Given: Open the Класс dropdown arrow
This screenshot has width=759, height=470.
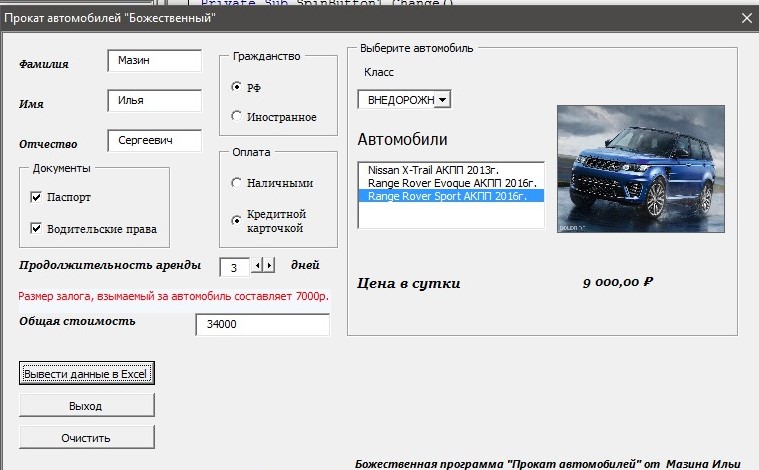Looking at the screenshot, I should [x=442, y=100].
